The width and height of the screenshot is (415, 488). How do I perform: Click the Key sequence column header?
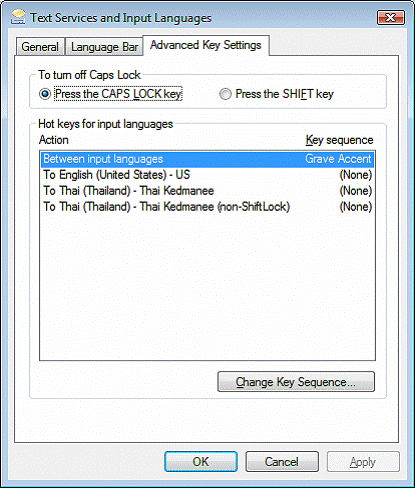click(339, 140)
